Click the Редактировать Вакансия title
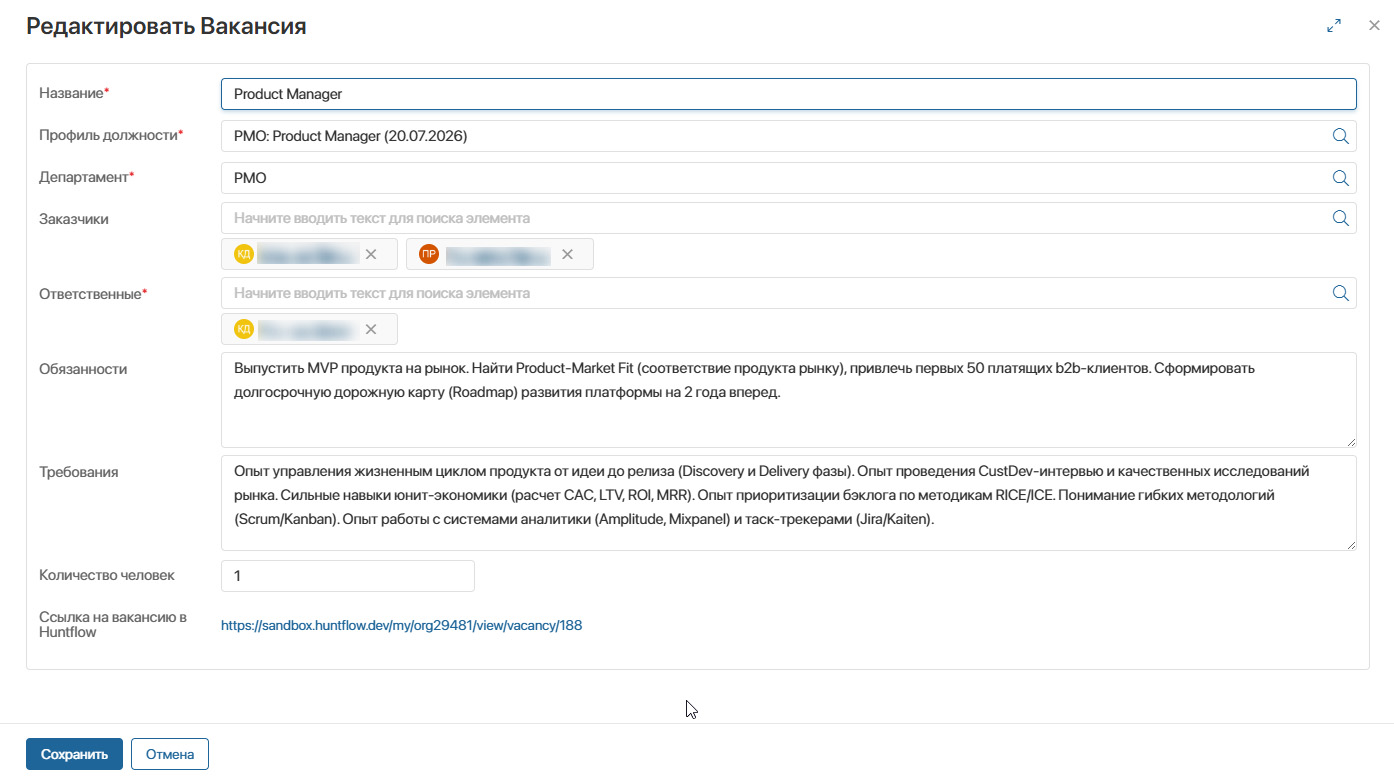The image size is (1394, 784). (166, 26)
